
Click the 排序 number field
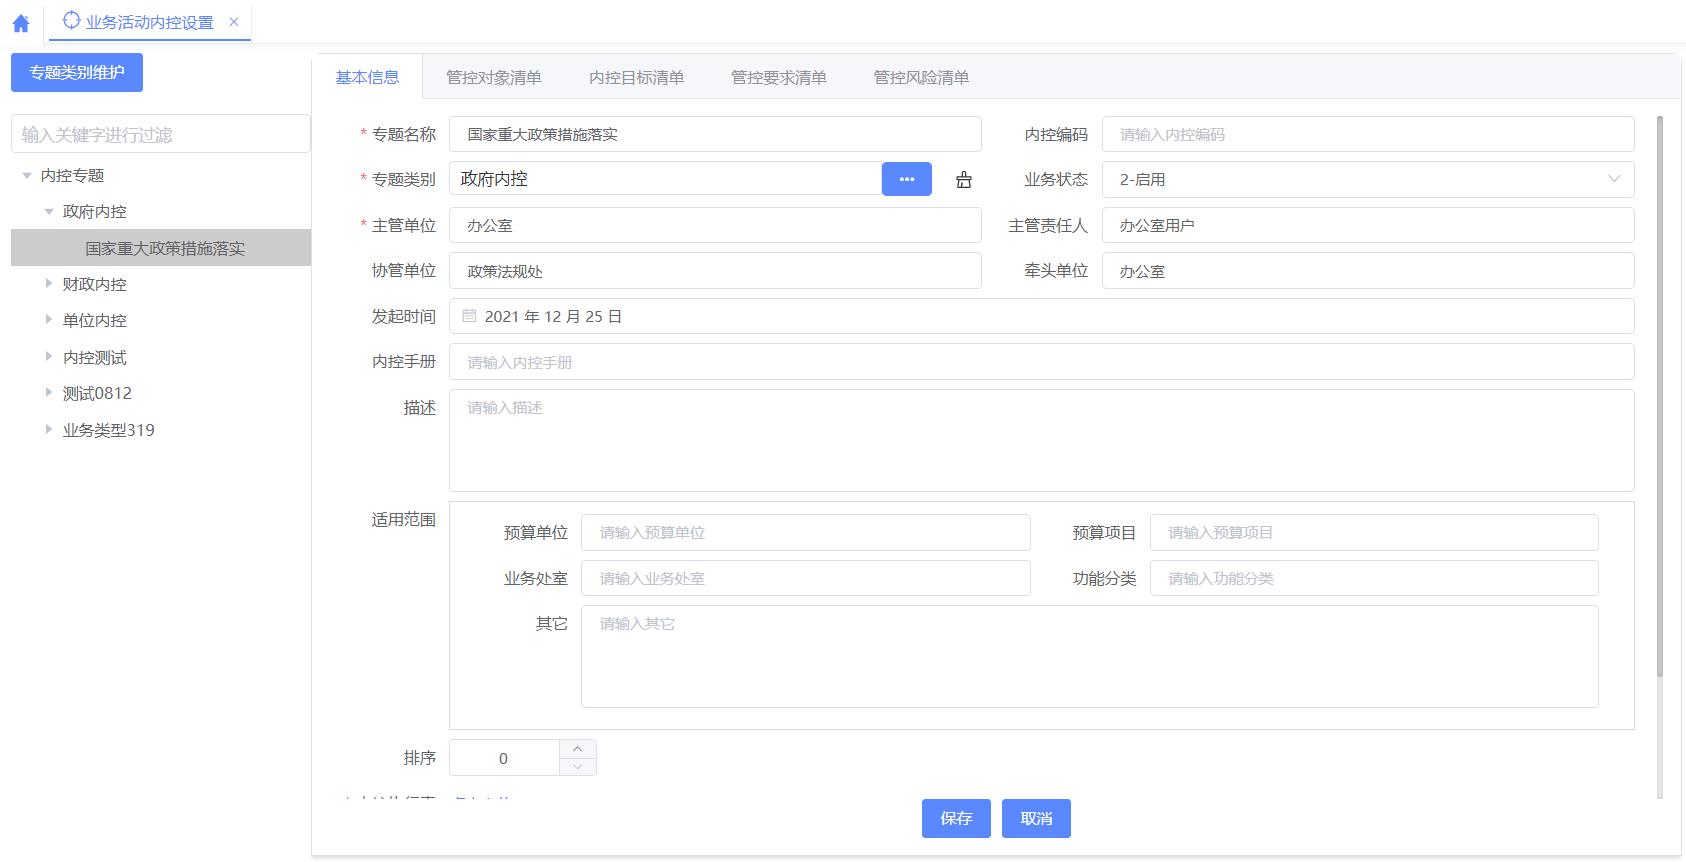504,758
